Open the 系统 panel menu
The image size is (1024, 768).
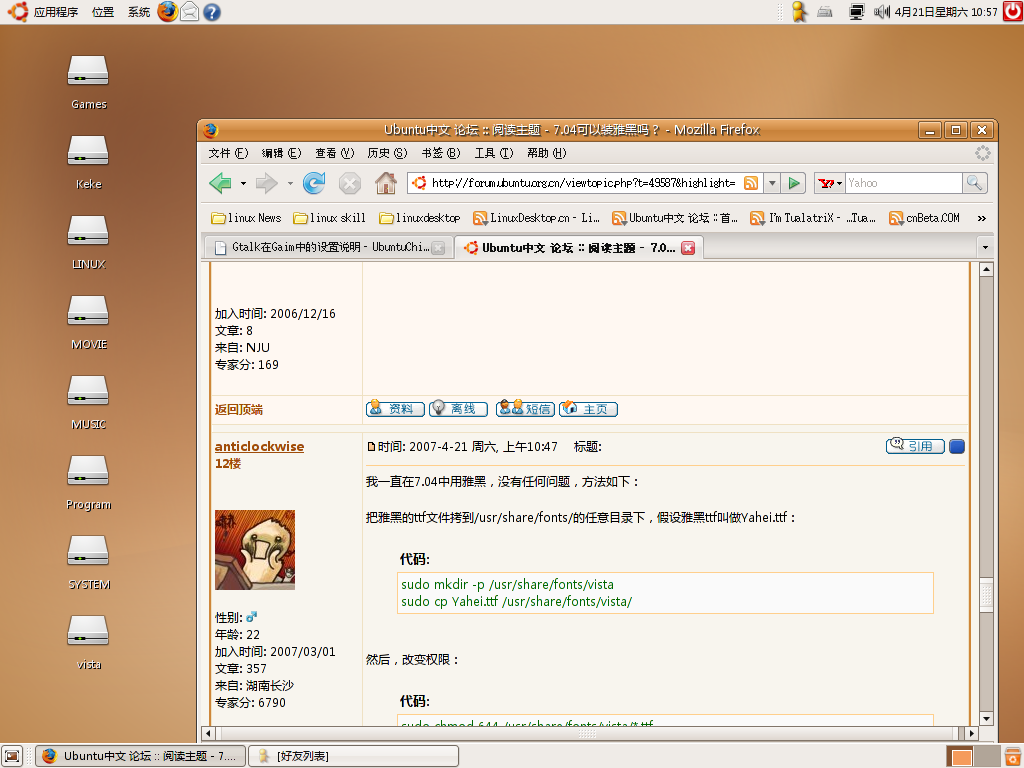pyautogui.click(x=138, y=12)
